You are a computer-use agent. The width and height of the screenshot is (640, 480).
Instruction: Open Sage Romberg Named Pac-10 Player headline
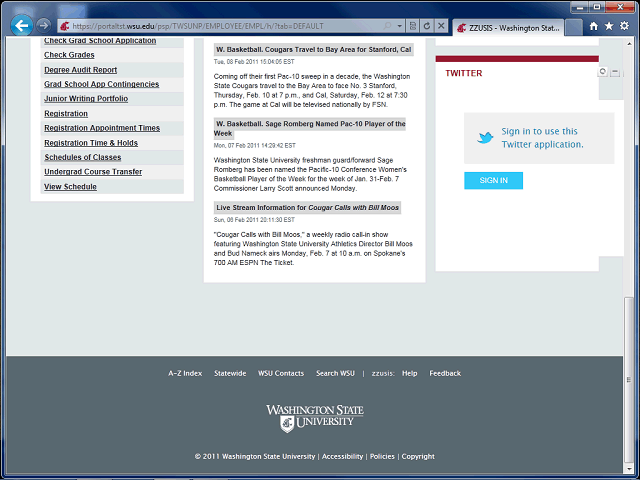click(x=310, y=128)
